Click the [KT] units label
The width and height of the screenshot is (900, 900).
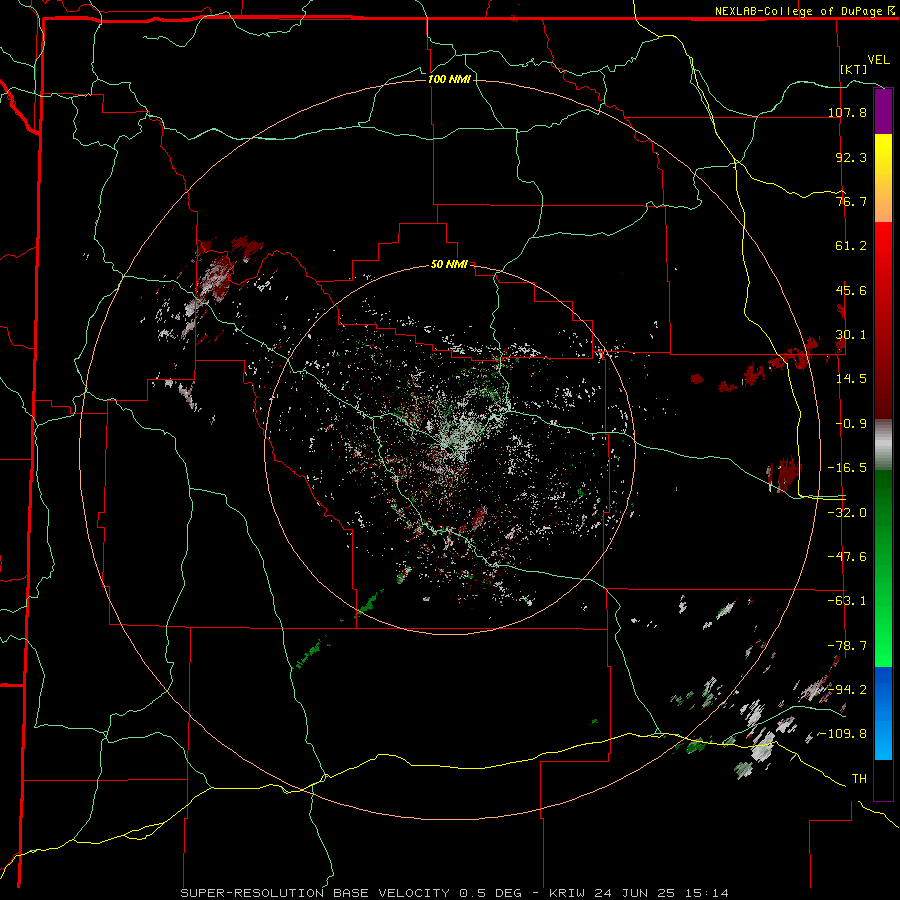click(854, 69)
